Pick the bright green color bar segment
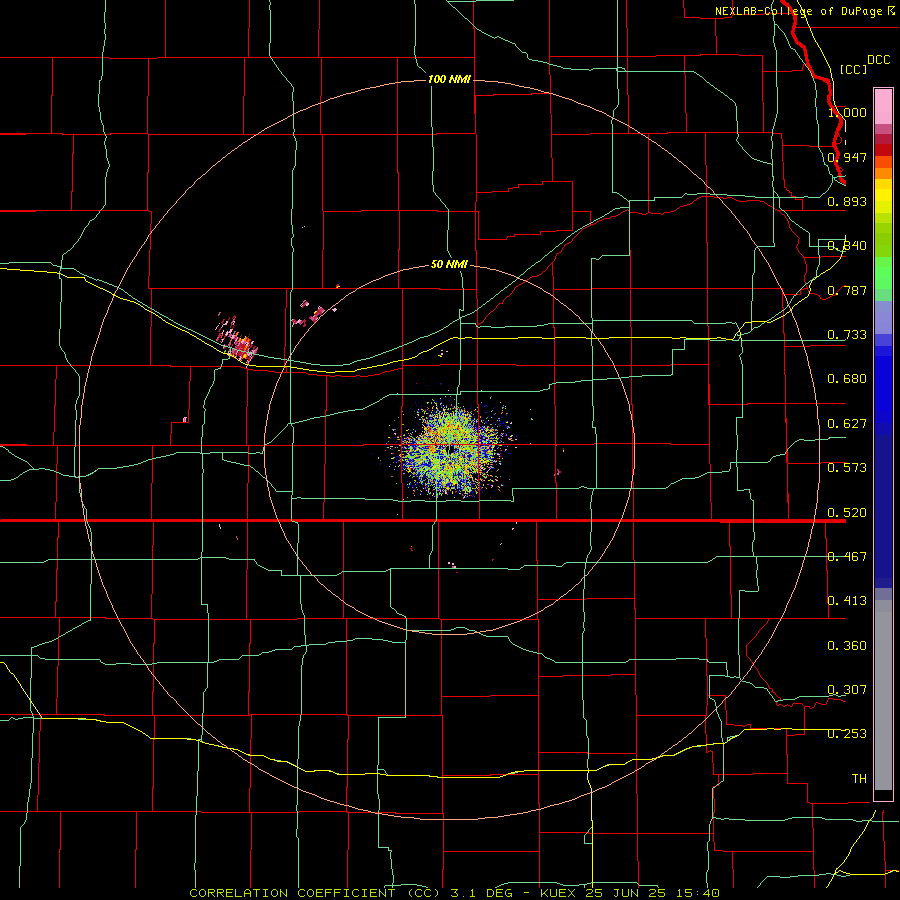Viewport: 900px width, 900px height. tap(883, 273)
